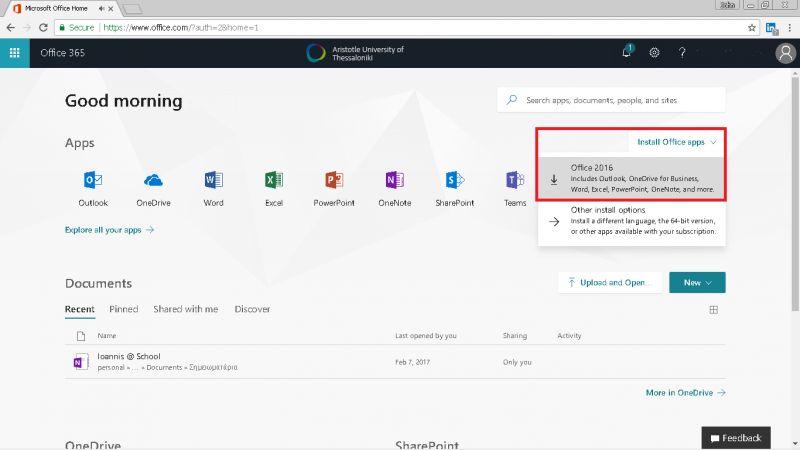Switch to the Pinned tab
The width and height of the screenshot is (800, 450).
[x=123, y=309]
